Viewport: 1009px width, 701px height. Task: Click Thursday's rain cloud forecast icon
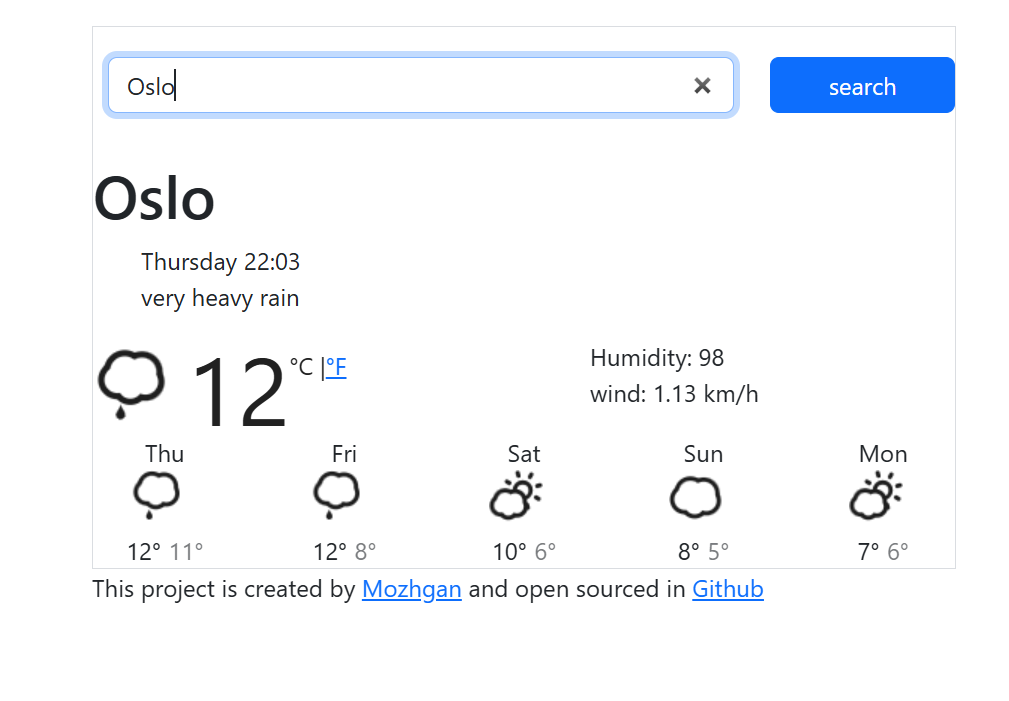coord(156,494)
